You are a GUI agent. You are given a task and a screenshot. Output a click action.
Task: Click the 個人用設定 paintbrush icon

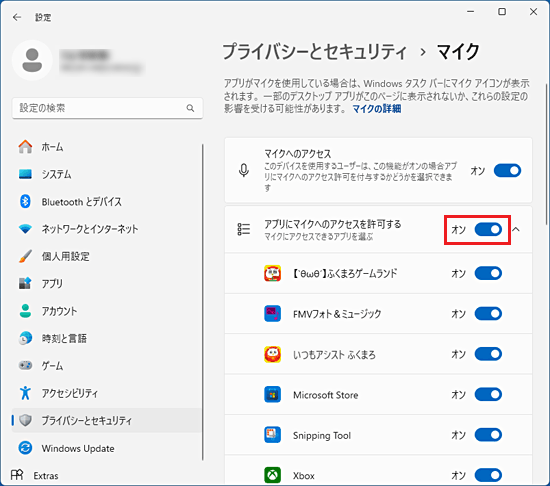(25, 256)
